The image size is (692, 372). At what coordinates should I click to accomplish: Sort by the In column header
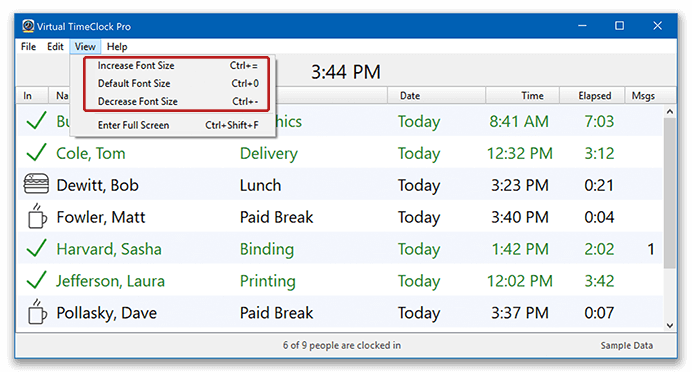(x=32, y=95)
